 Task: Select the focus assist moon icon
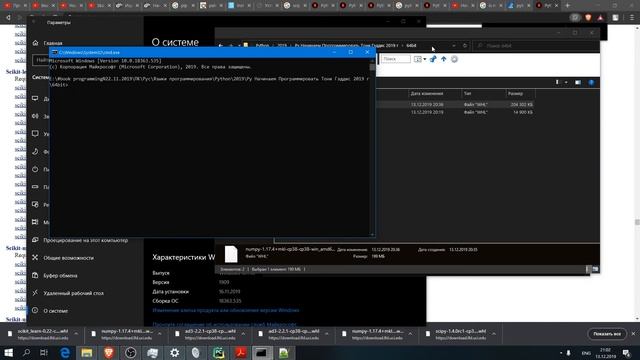(x=36, y=151)
